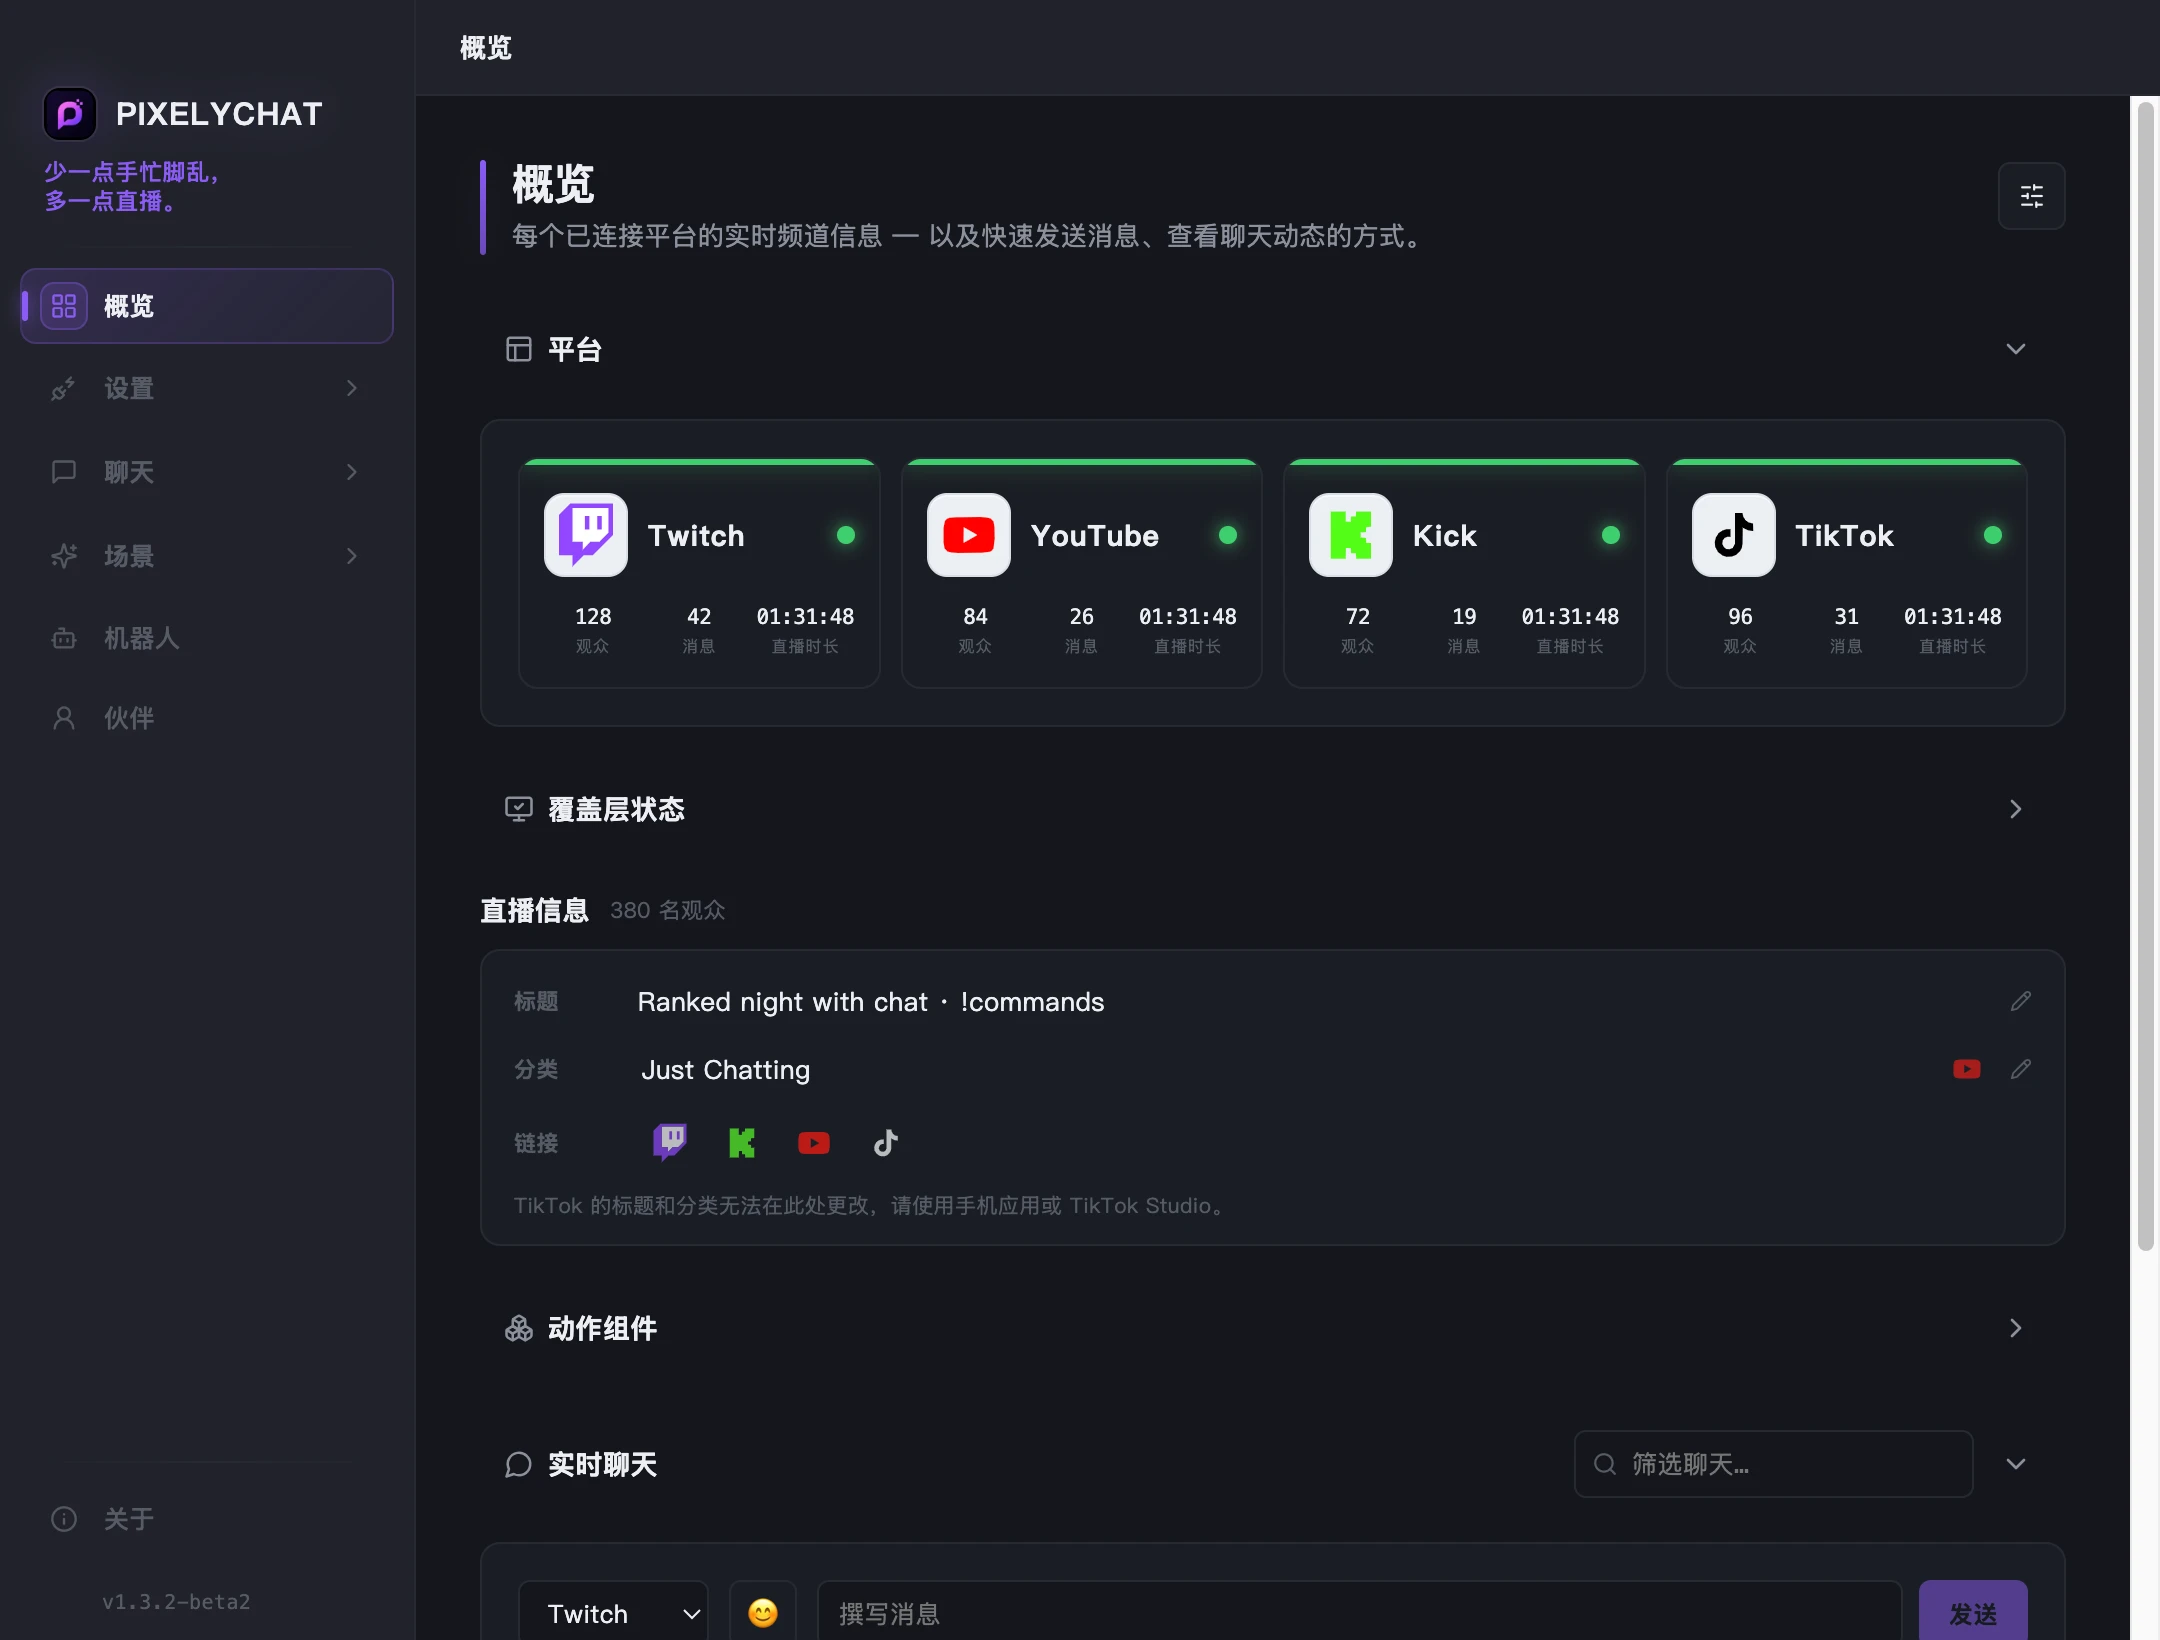Open 伙伴 in the sidebar
2160x1640 pixels.
point(207,718)
